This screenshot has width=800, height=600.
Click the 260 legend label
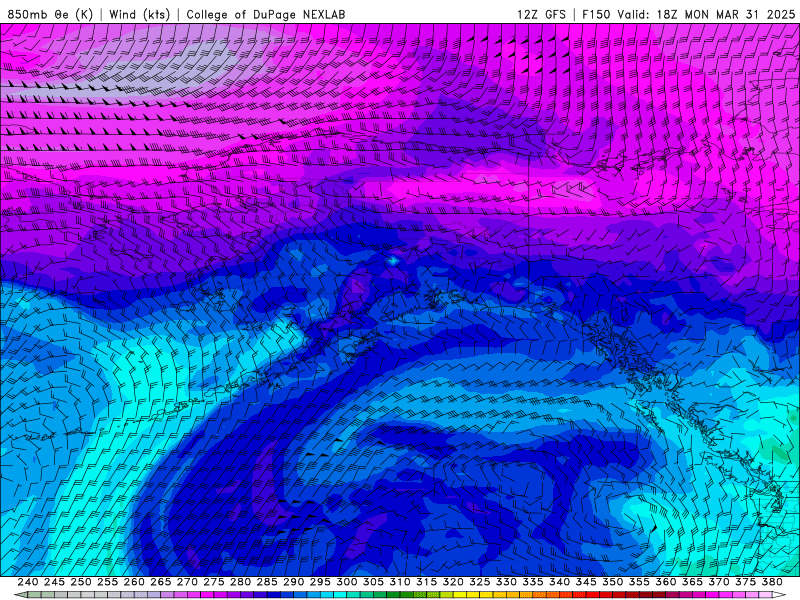point(134,582)
